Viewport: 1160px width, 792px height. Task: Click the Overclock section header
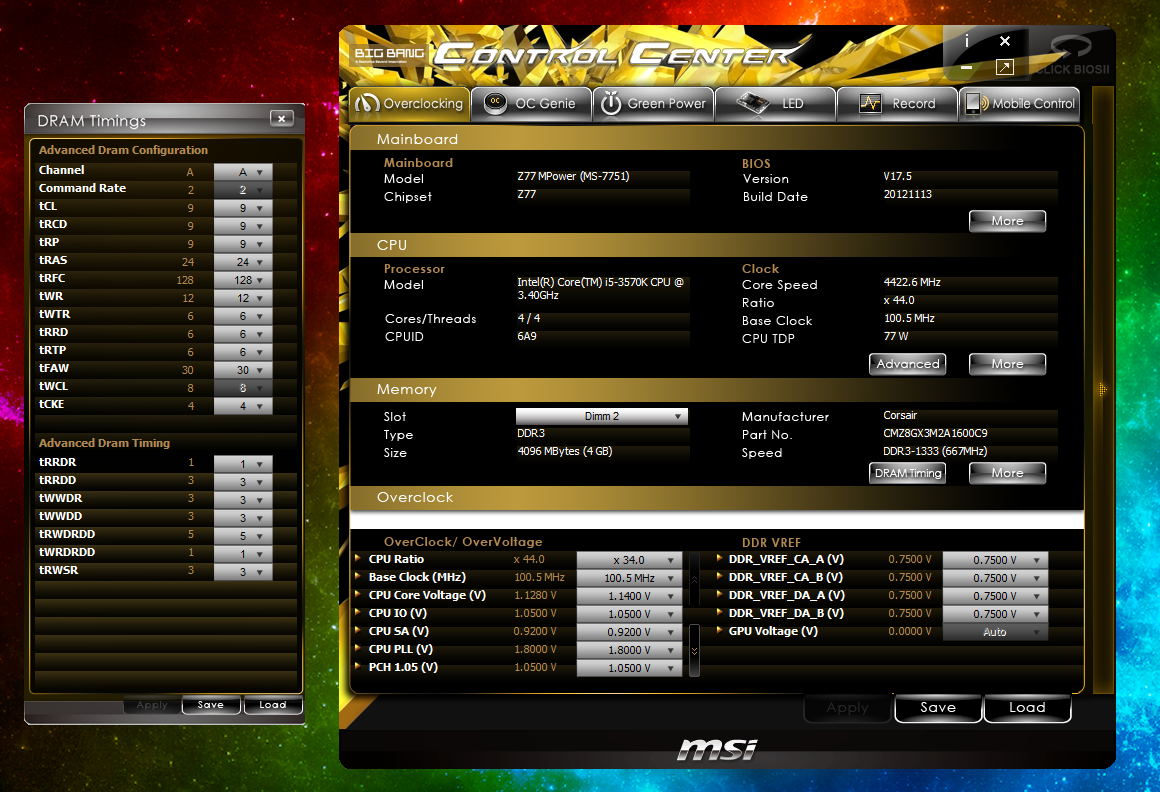[716, 498]
